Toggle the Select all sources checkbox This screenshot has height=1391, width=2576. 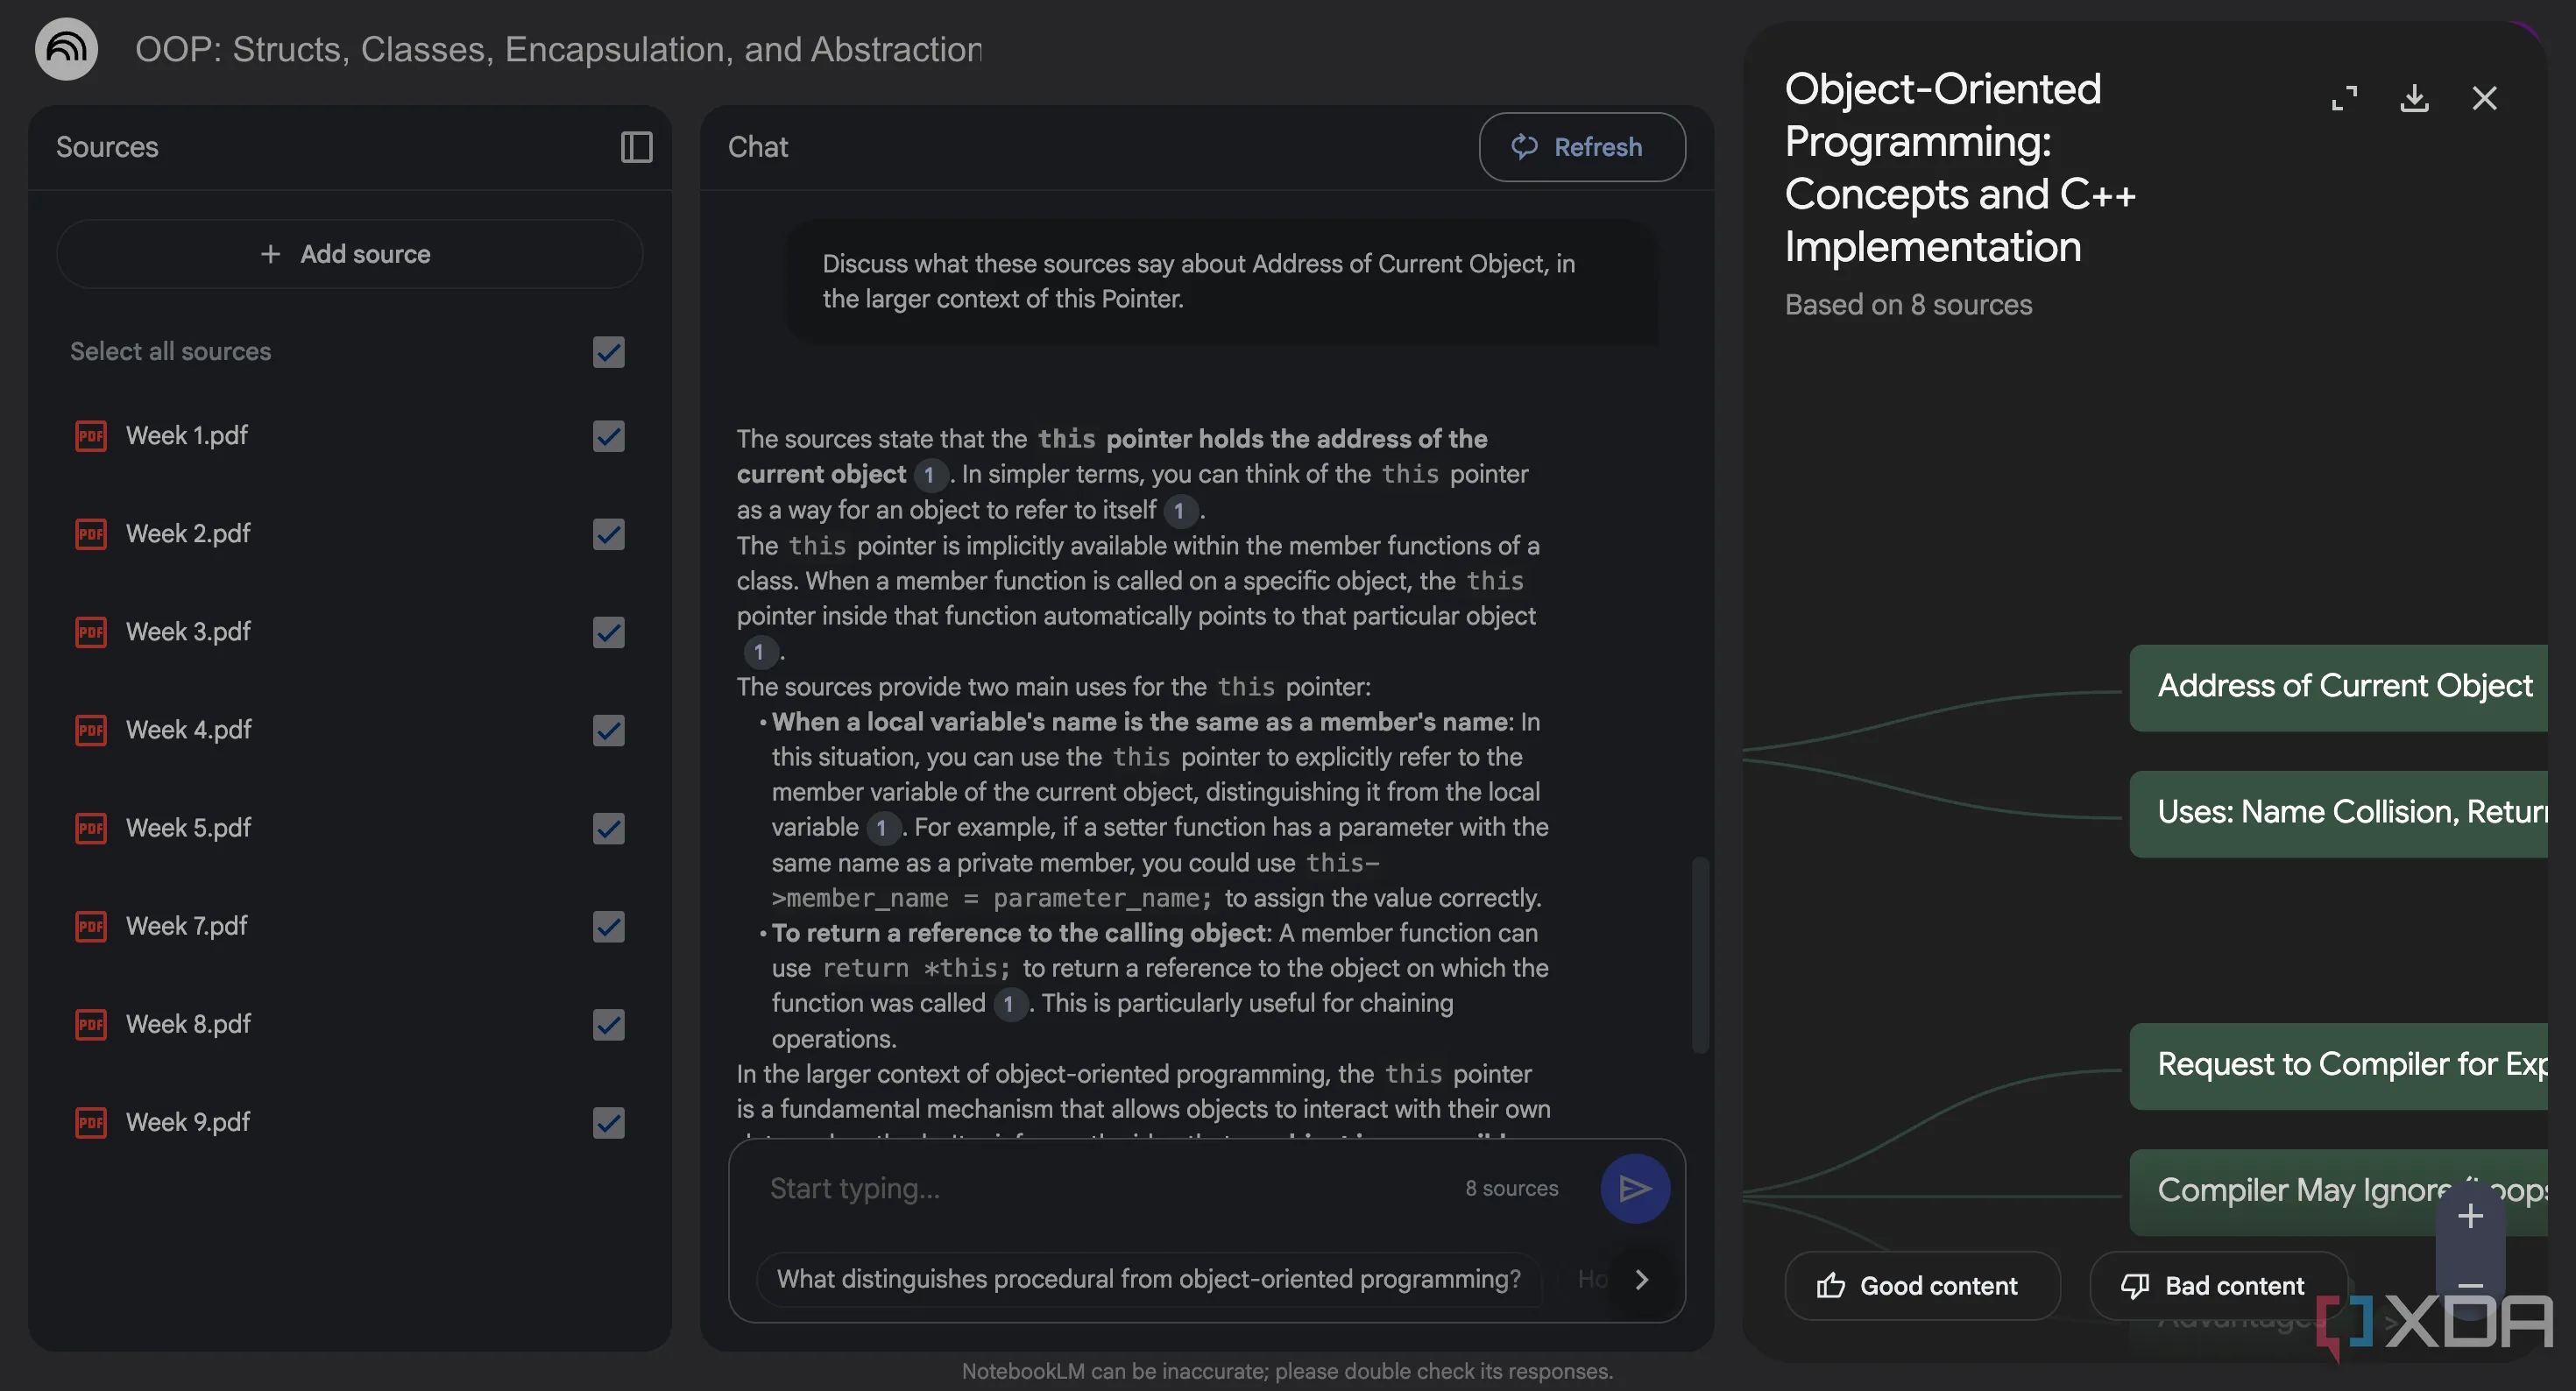(x=608, y=352)
